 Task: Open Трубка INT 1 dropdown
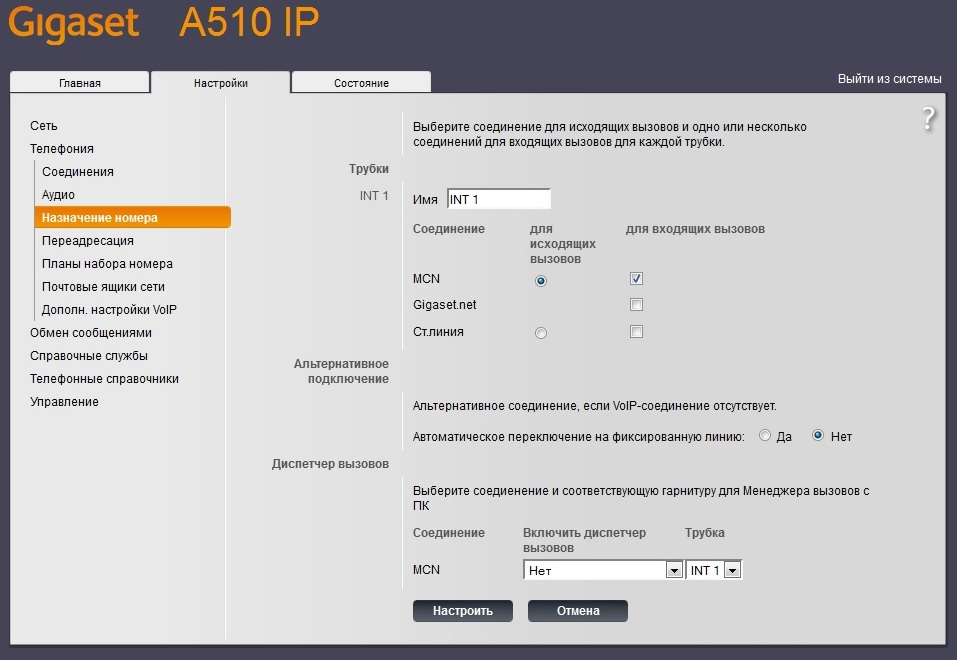pyautogui.click(x=713, y=570)
